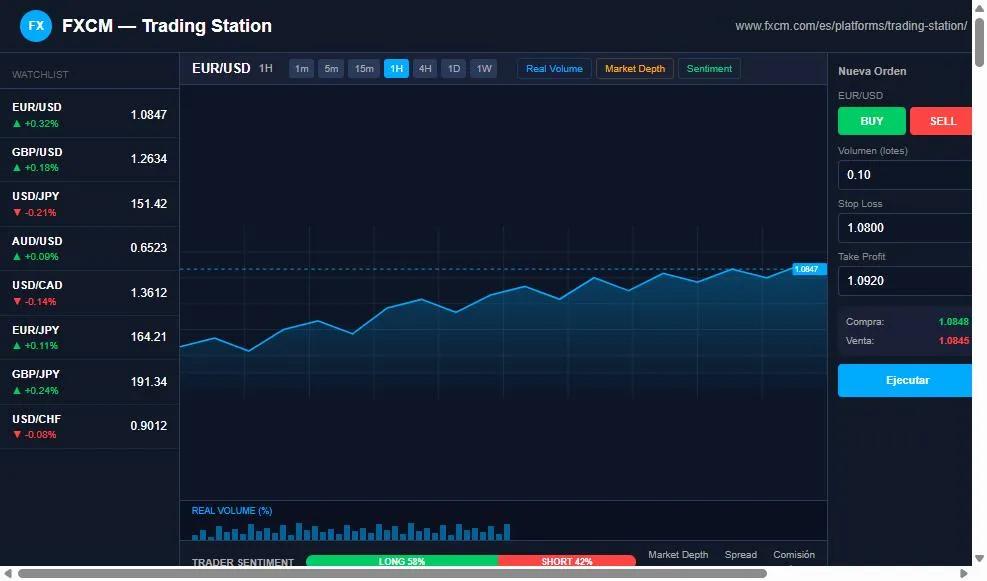987x581 pixels.
Task: Click the scroll left arrow
Action: click(x=8, y=573)
